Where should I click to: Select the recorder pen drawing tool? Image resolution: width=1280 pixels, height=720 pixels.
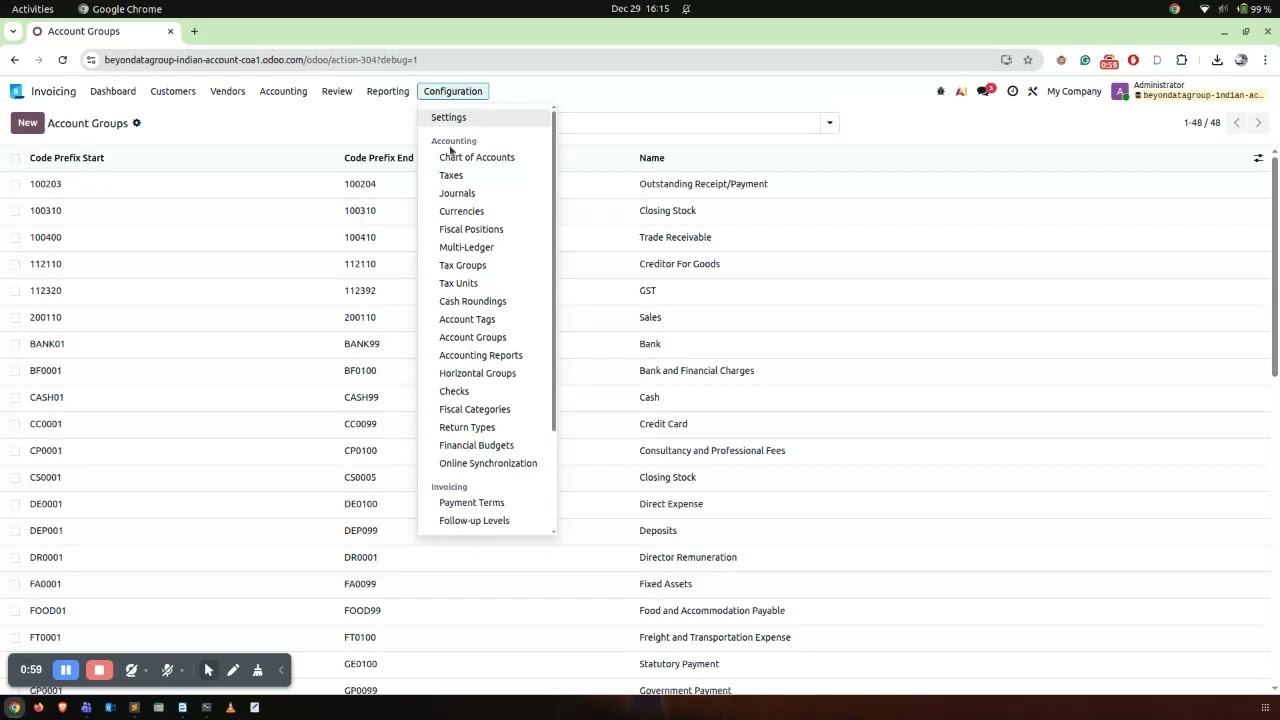[233, 670]
